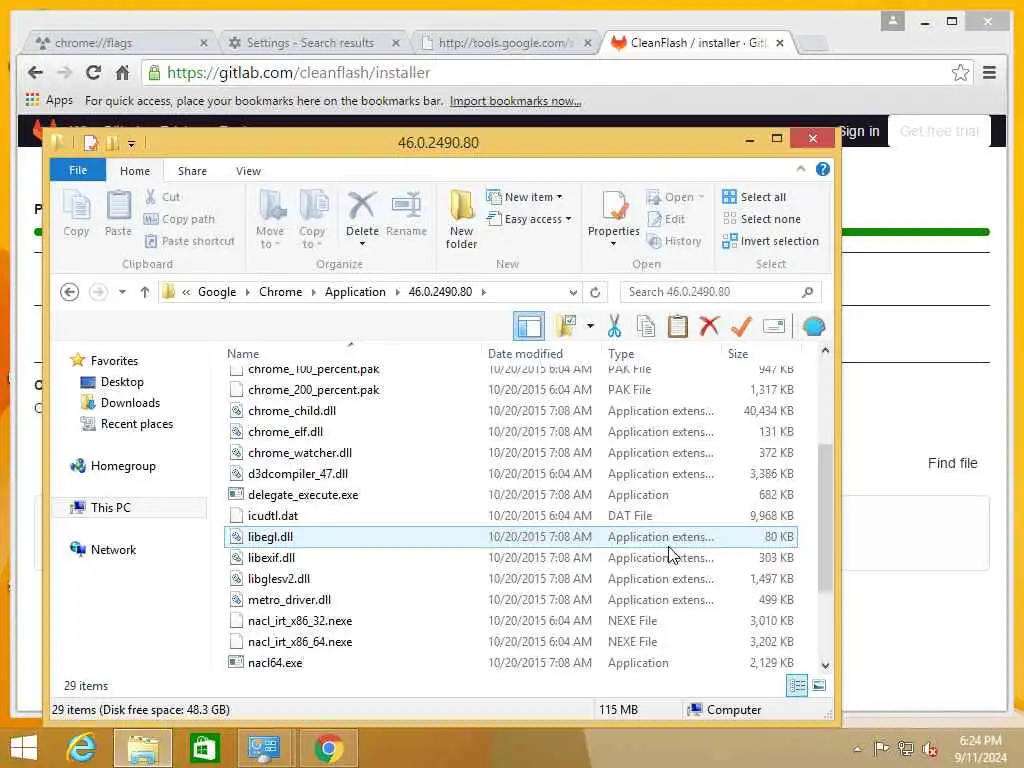
Task: Click the Explorer vertical scrollbar thumb
Action: [x=825, y=516]
